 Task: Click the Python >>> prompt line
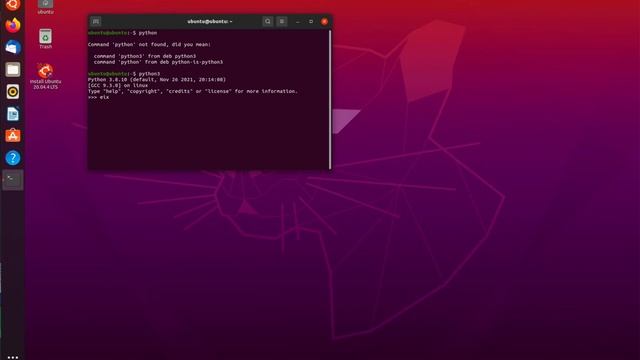tap(98, 97)
